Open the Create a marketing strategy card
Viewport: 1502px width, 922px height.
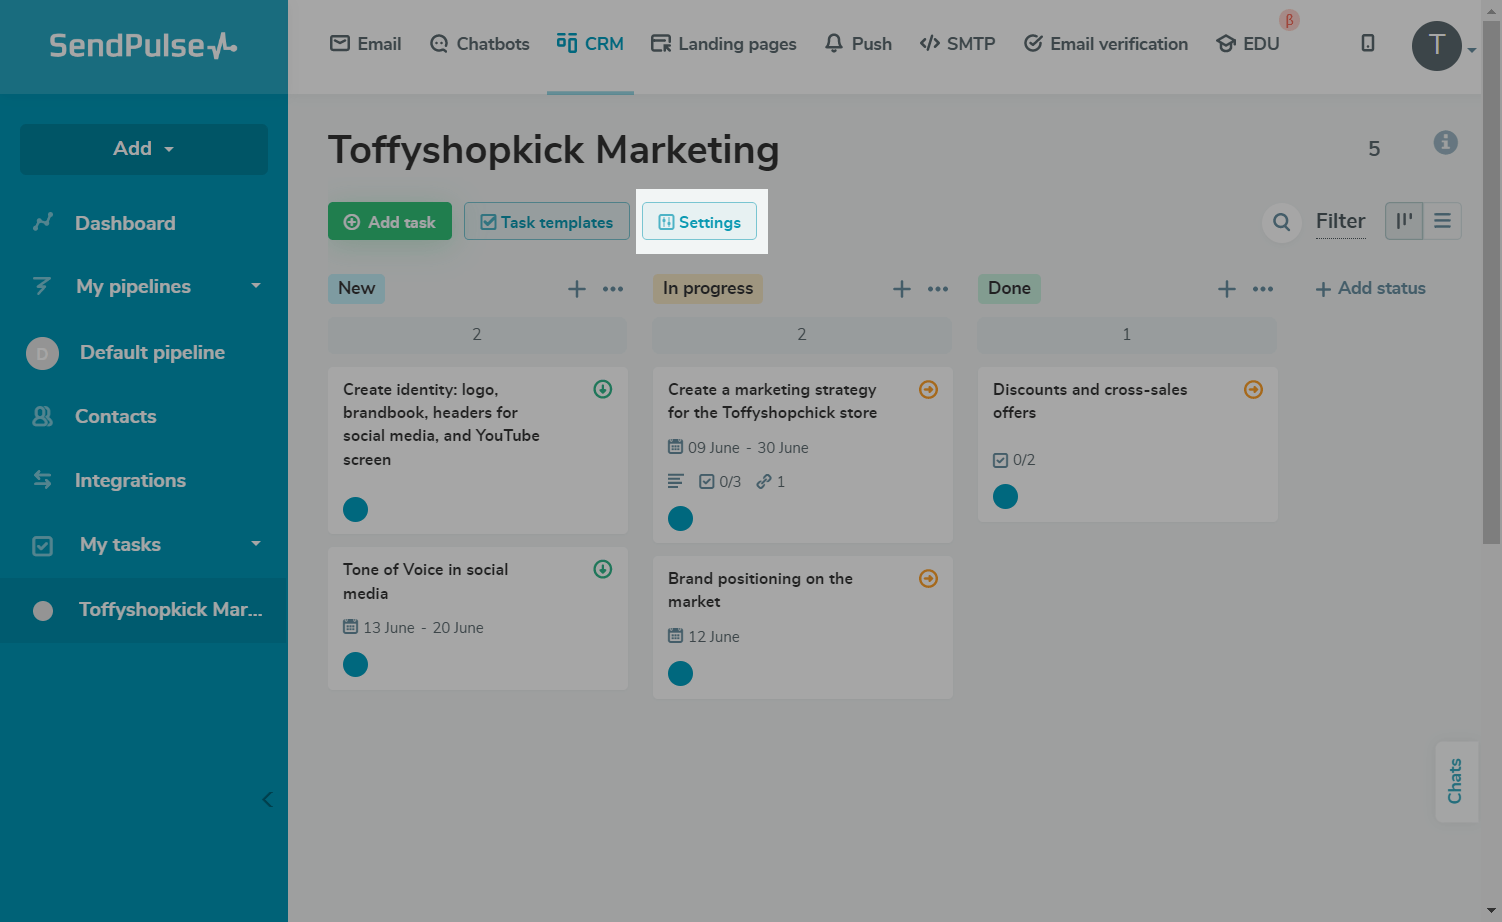(803, 455)
